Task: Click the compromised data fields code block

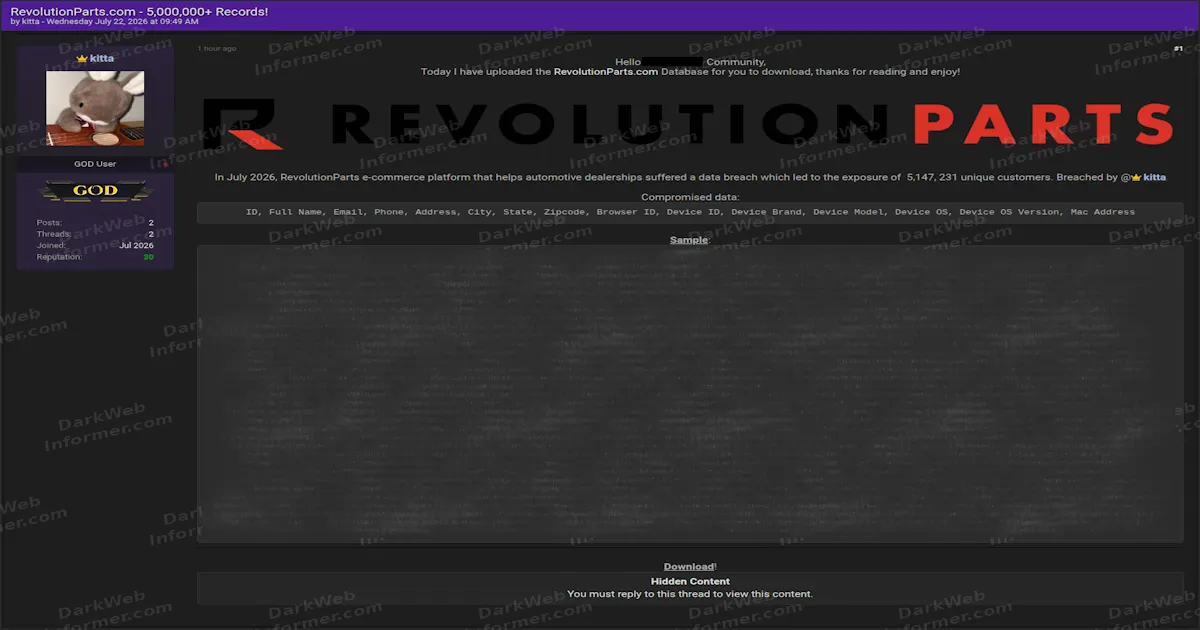Action: point(690,212)
